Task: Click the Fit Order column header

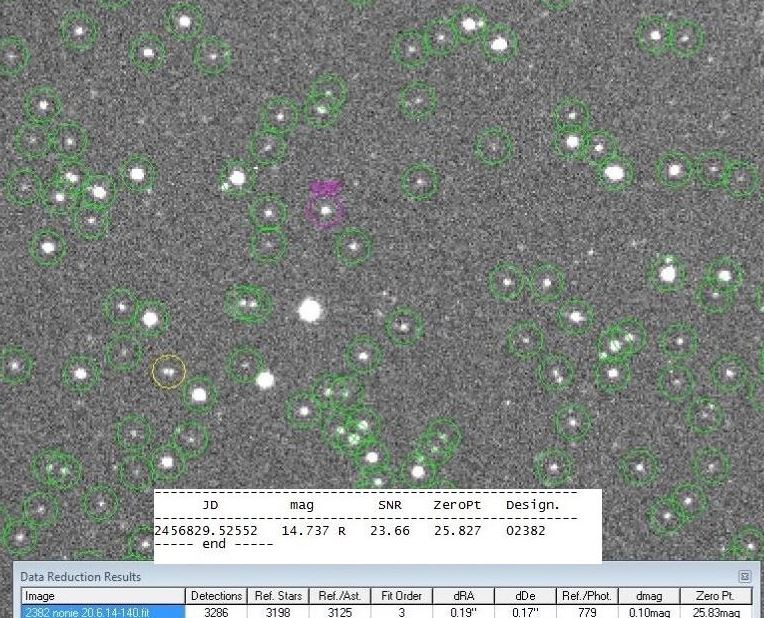Action: 401,596
